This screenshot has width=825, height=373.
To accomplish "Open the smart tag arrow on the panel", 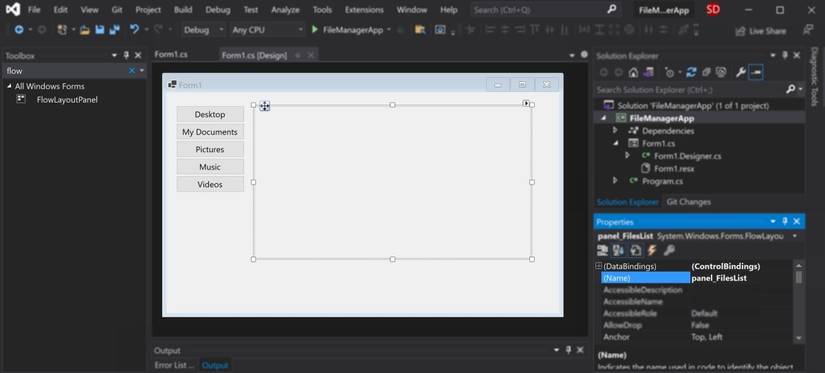I will click(x=526, y=104).
